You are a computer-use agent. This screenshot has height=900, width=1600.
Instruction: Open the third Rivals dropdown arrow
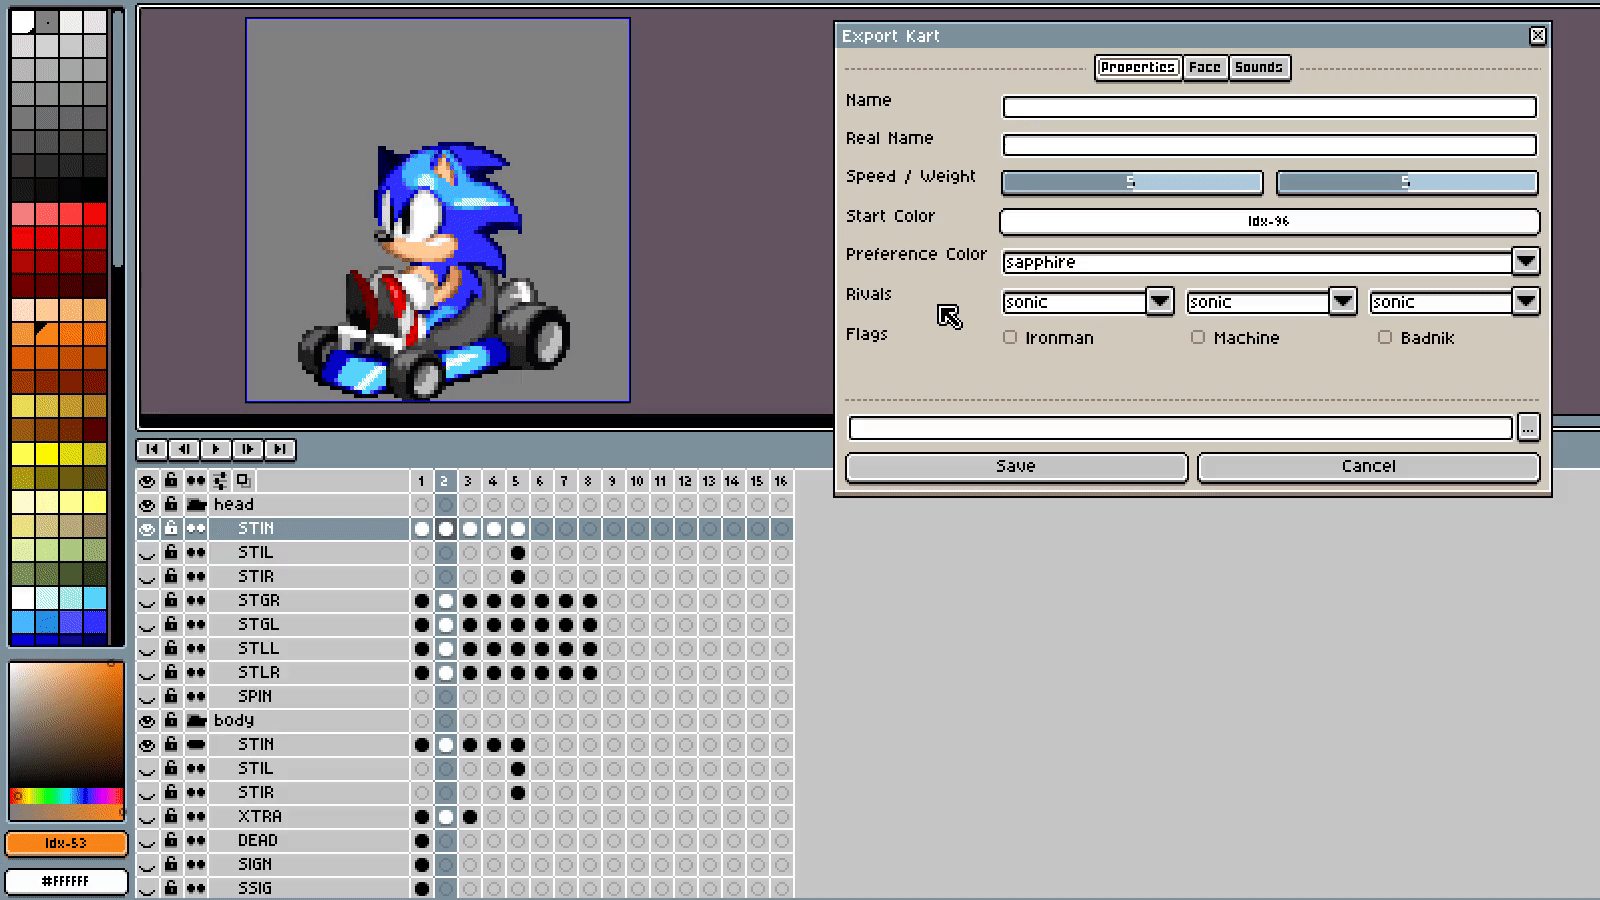(1525, 302)
